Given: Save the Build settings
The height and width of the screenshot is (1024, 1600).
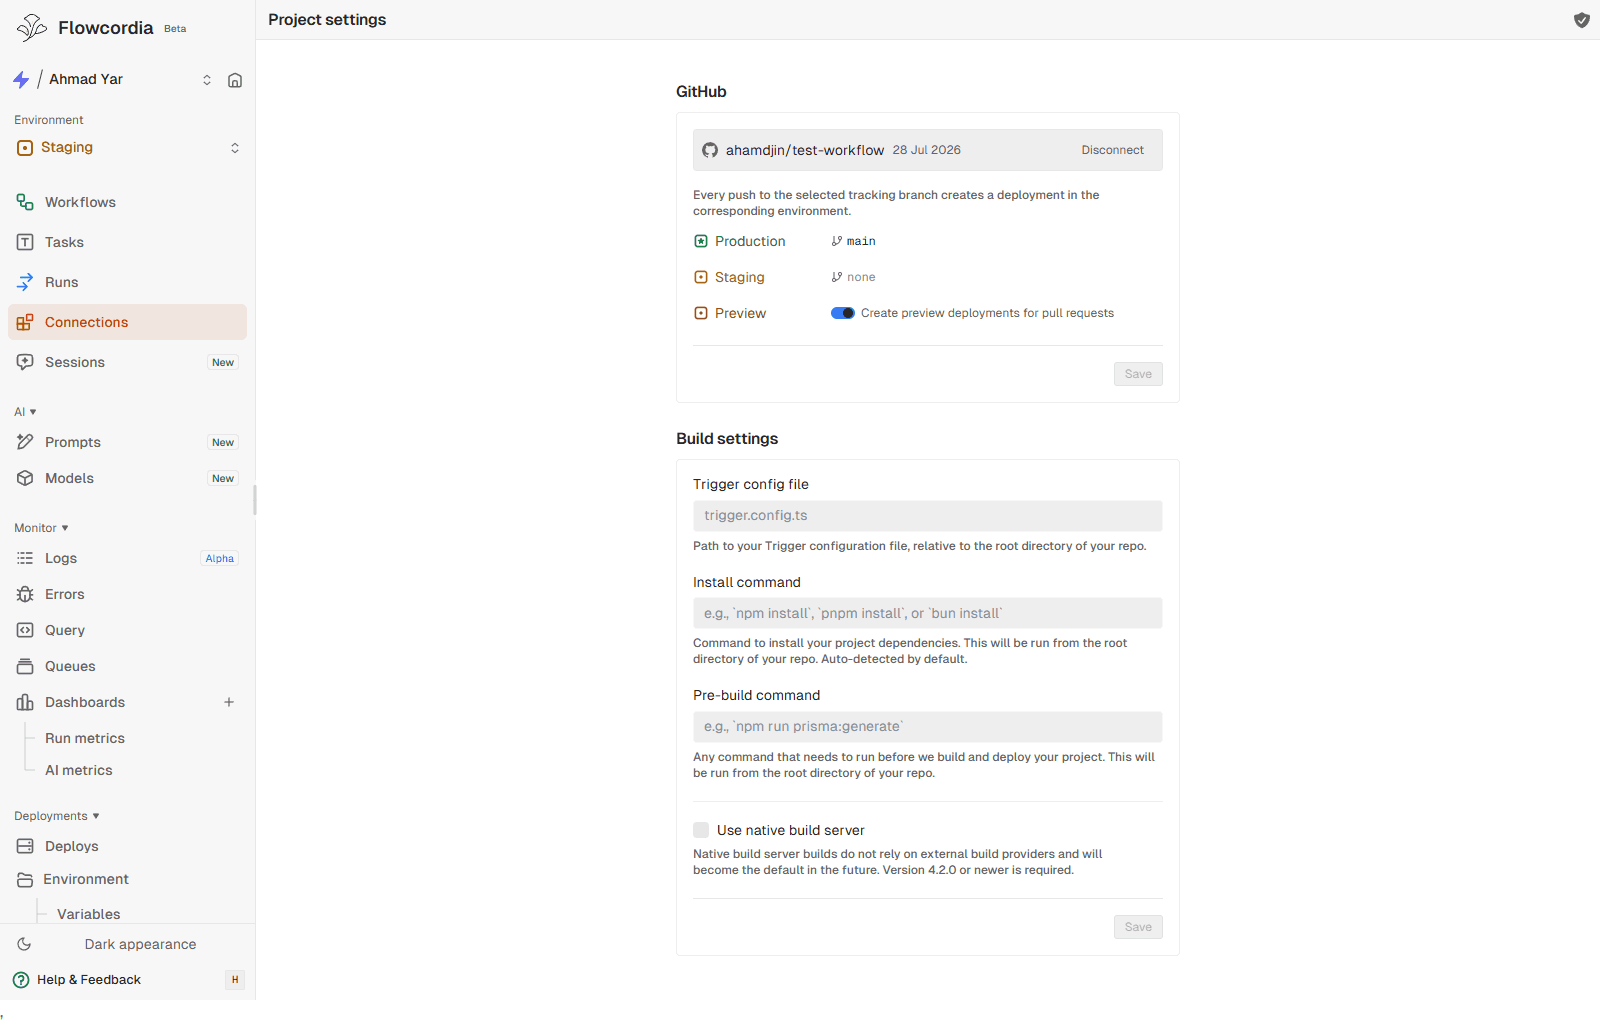Looking at the screenshot, I should click(1138, 927).
